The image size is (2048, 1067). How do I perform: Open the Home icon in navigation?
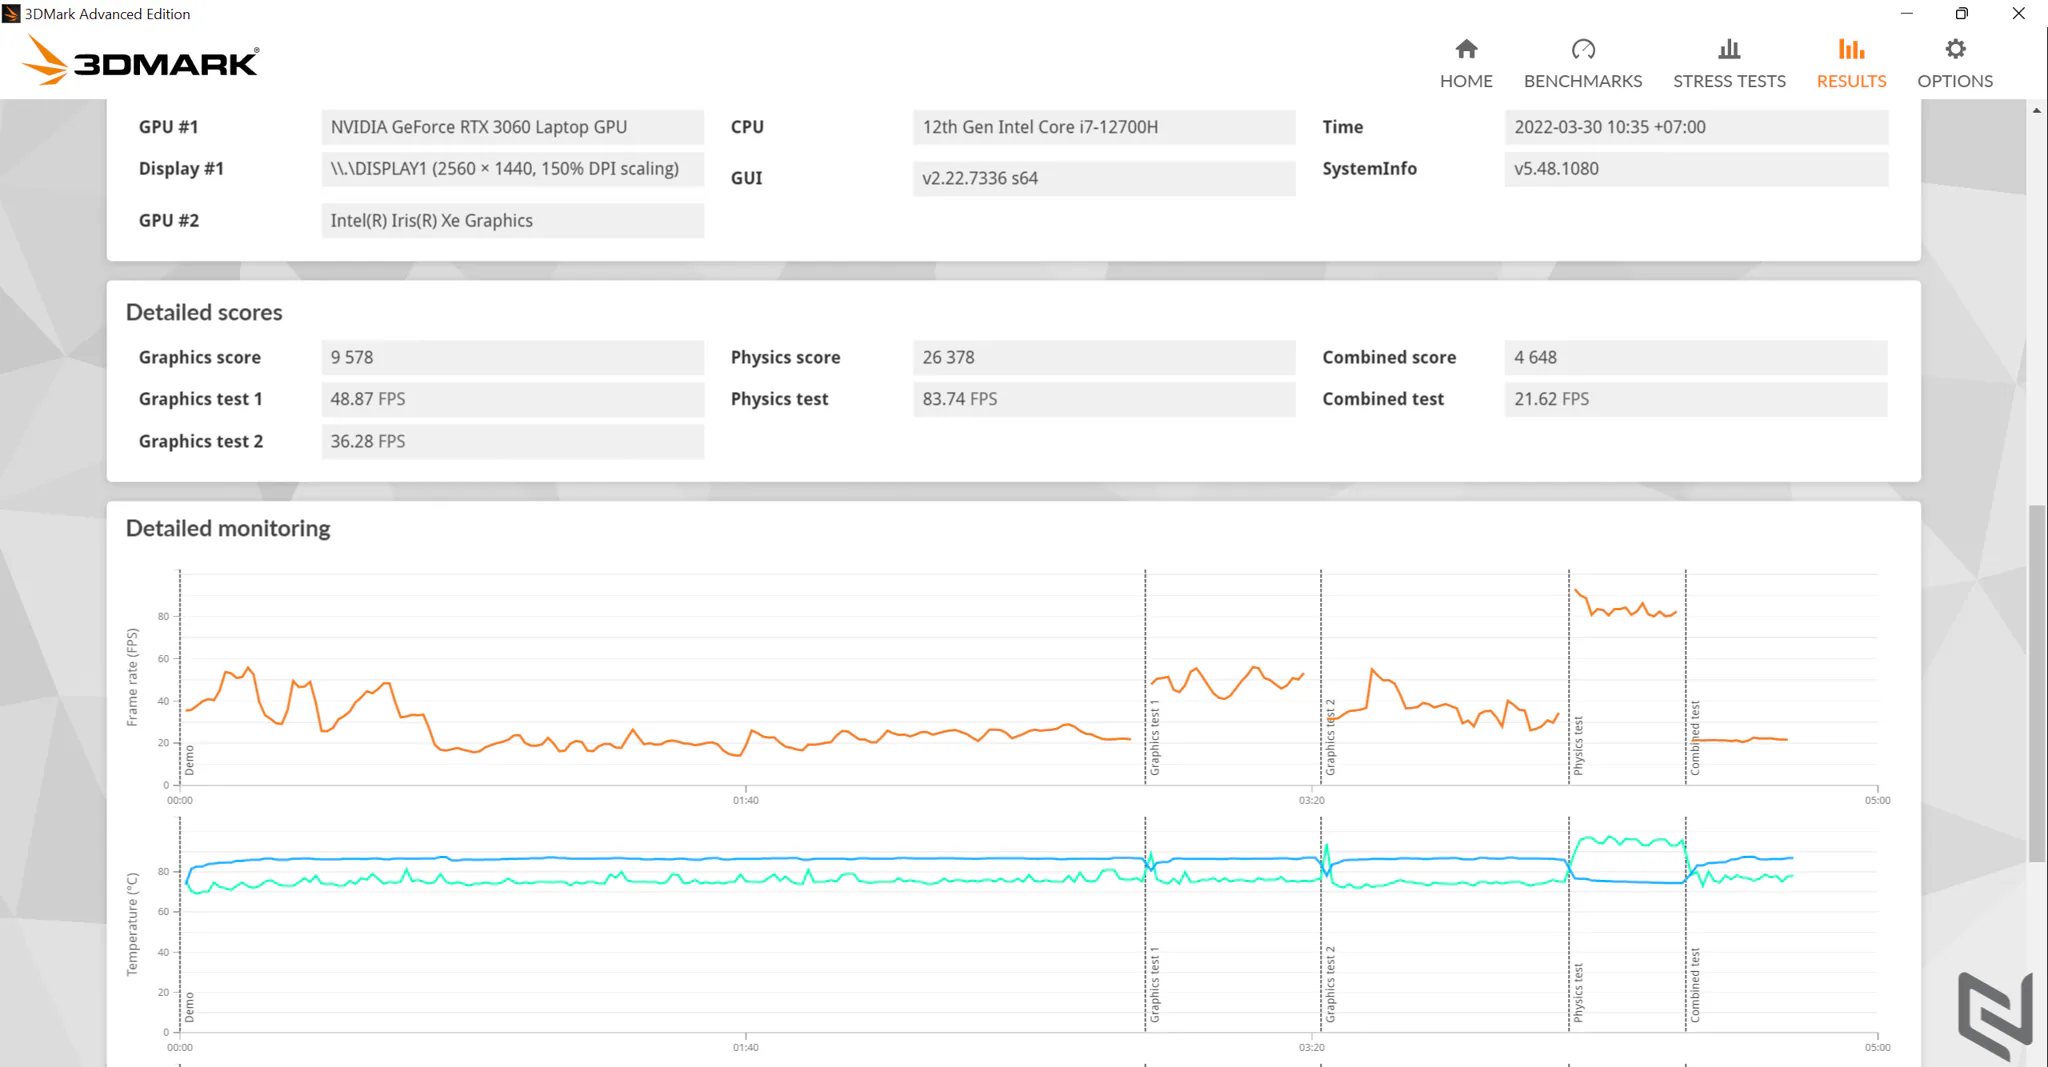[x=1466, y=49]
